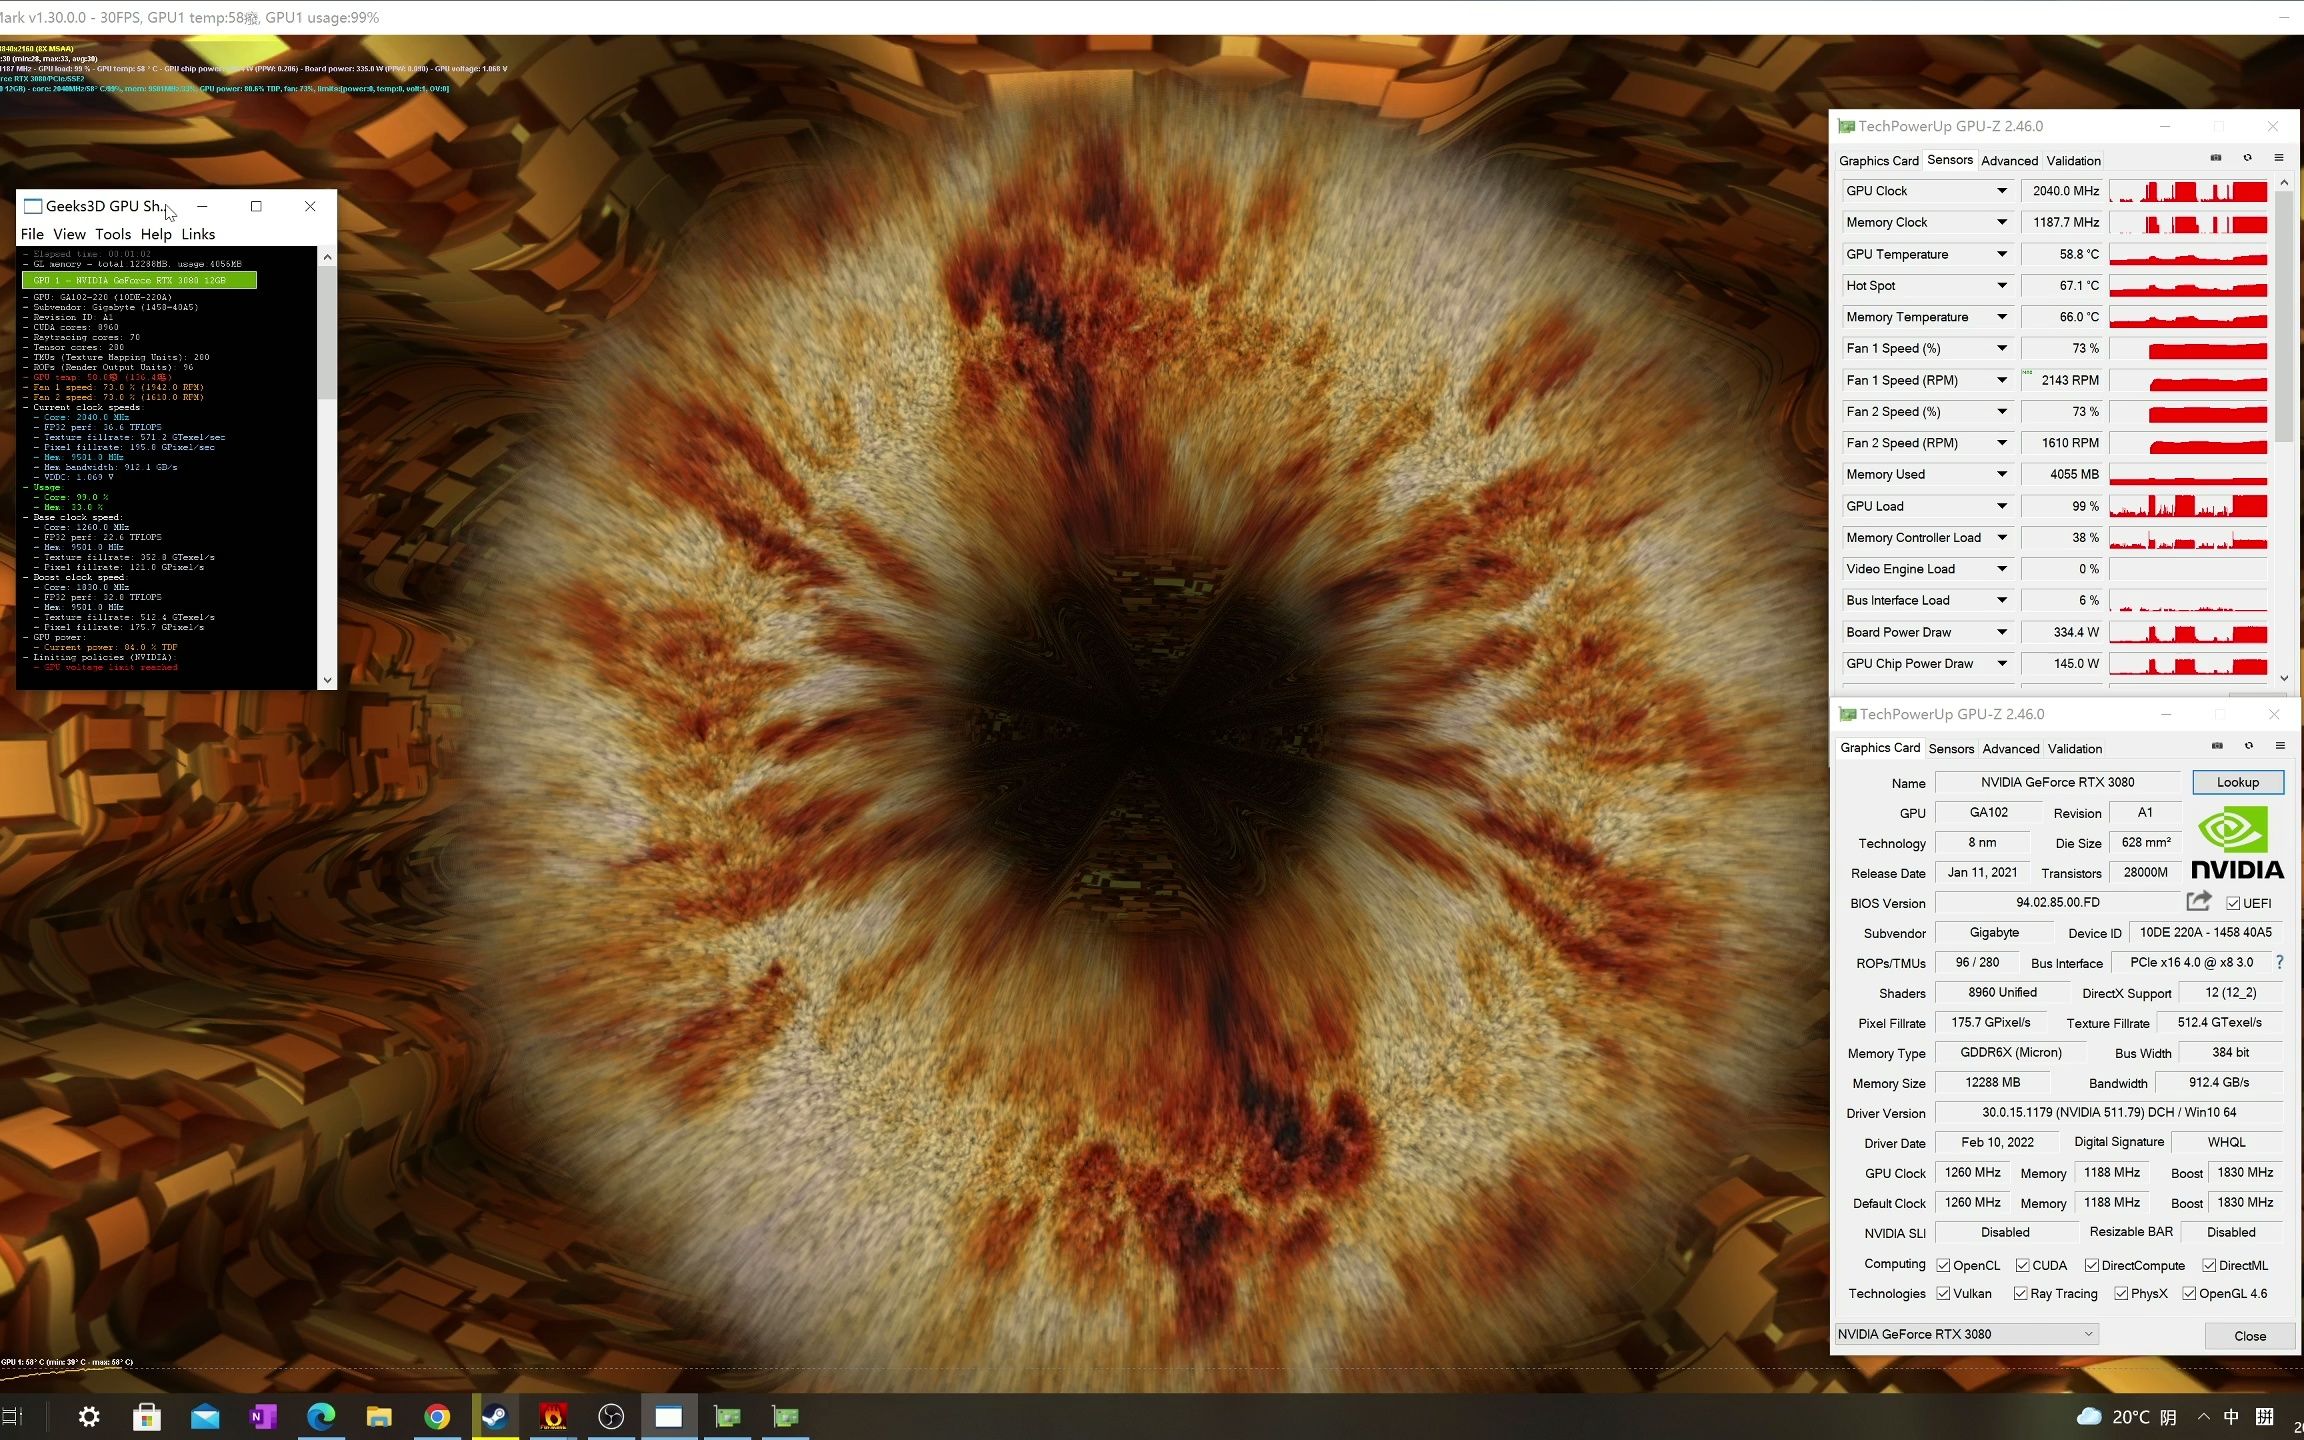Click the Lookup button

coord(2237,782)
